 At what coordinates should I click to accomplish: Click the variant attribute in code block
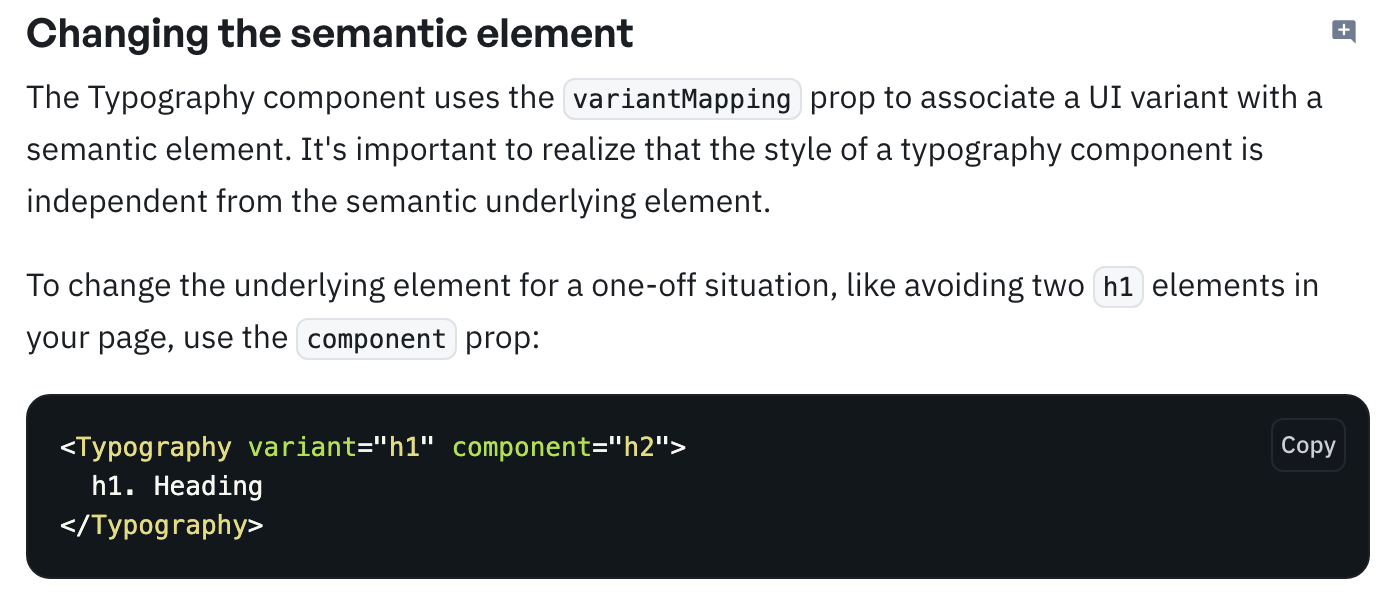[x=302, y=446]
